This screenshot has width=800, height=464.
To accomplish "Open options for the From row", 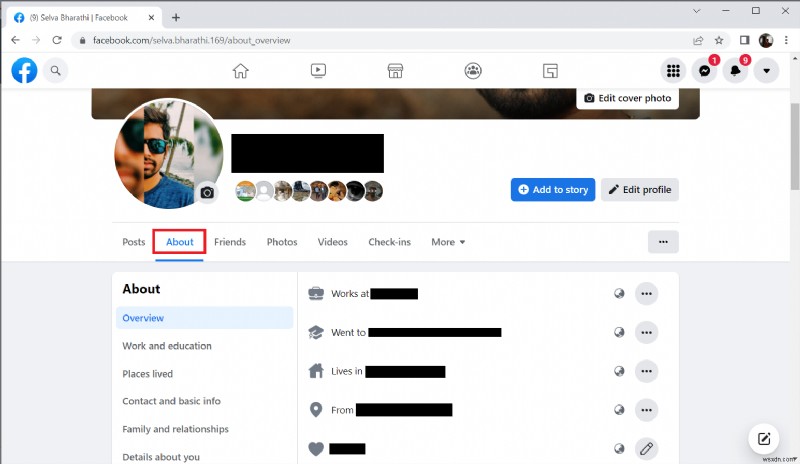I will pyautogui.click(x=646, y=410).
